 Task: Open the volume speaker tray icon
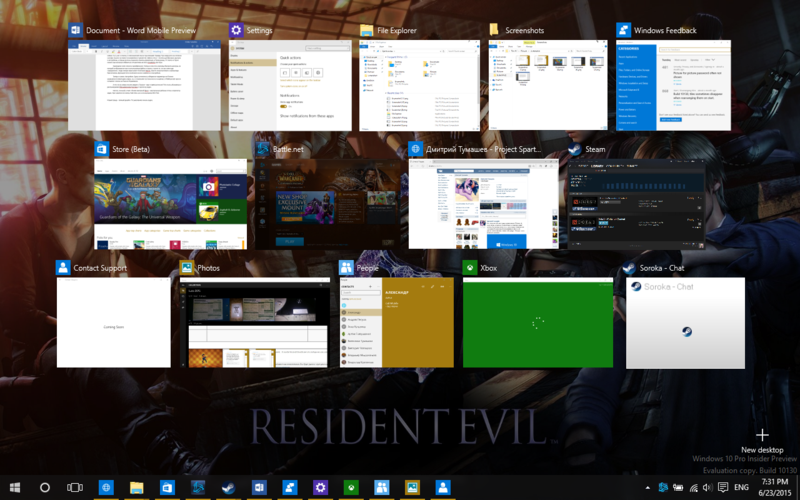(x=708, y=488)
